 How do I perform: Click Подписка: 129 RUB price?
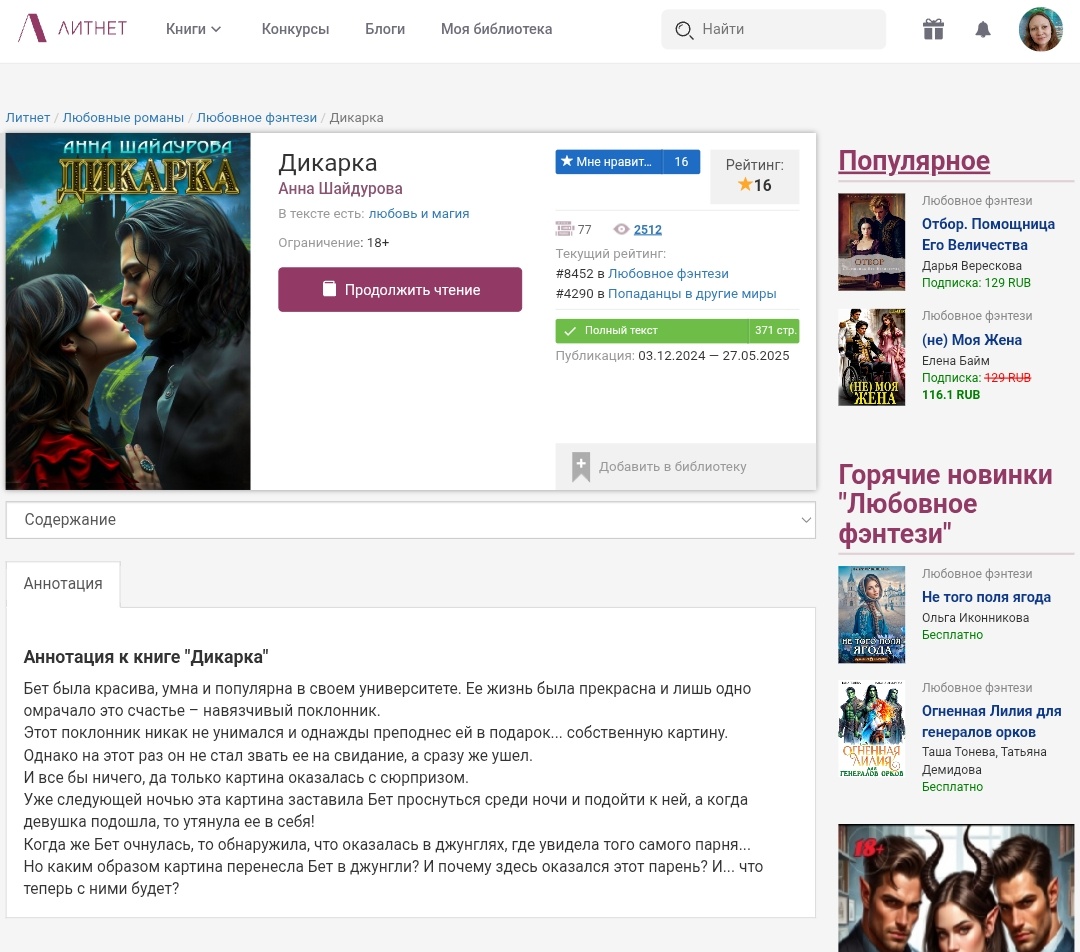(976, 283)
